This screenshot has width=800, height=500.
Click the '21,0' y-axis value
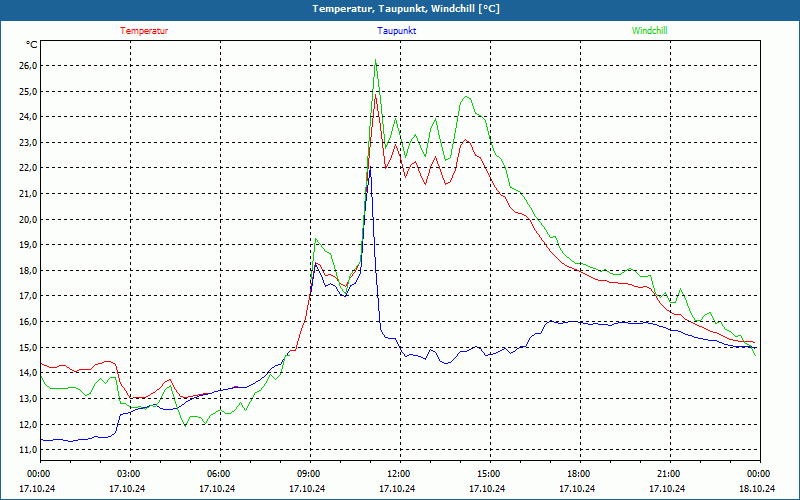[28, 193]
